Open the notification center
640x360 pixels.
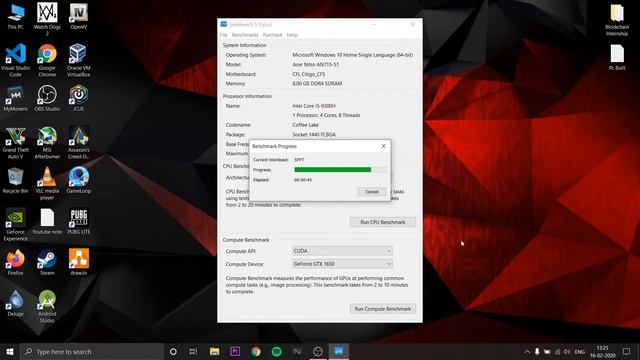point(627,351)
